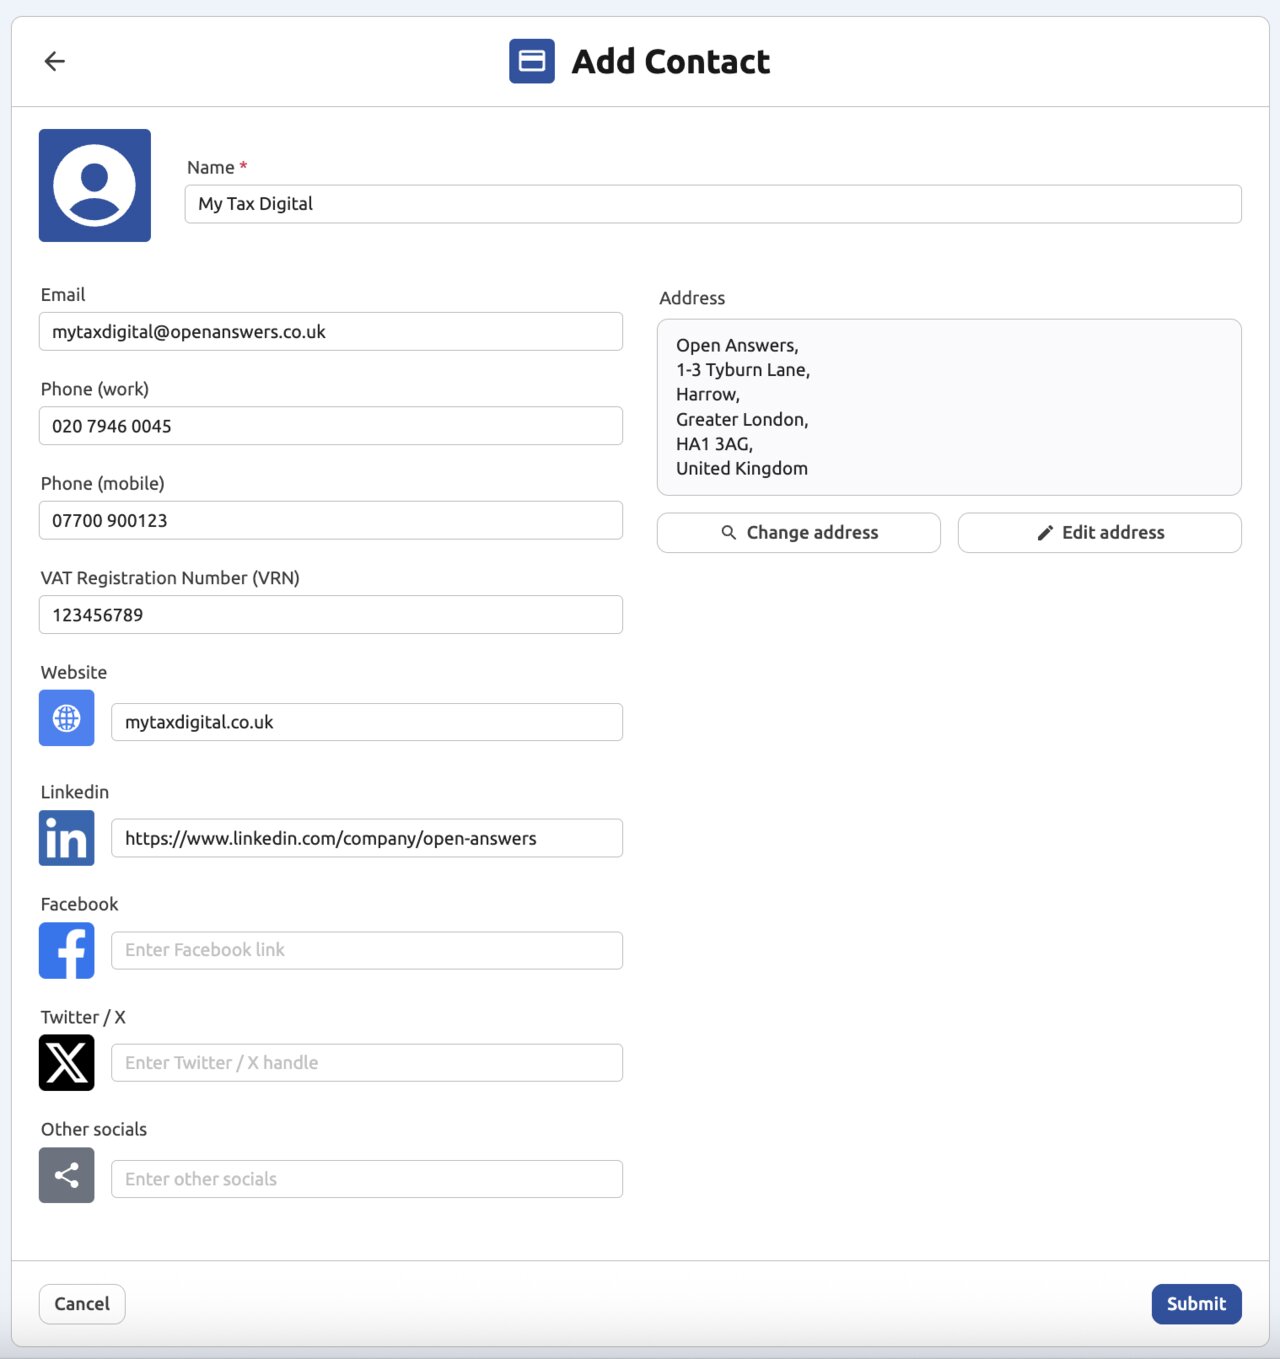This screenshot has height=1359, width=1280.
Task: Click the Enter Twitter / X handle field
Action: point(366,1062)
